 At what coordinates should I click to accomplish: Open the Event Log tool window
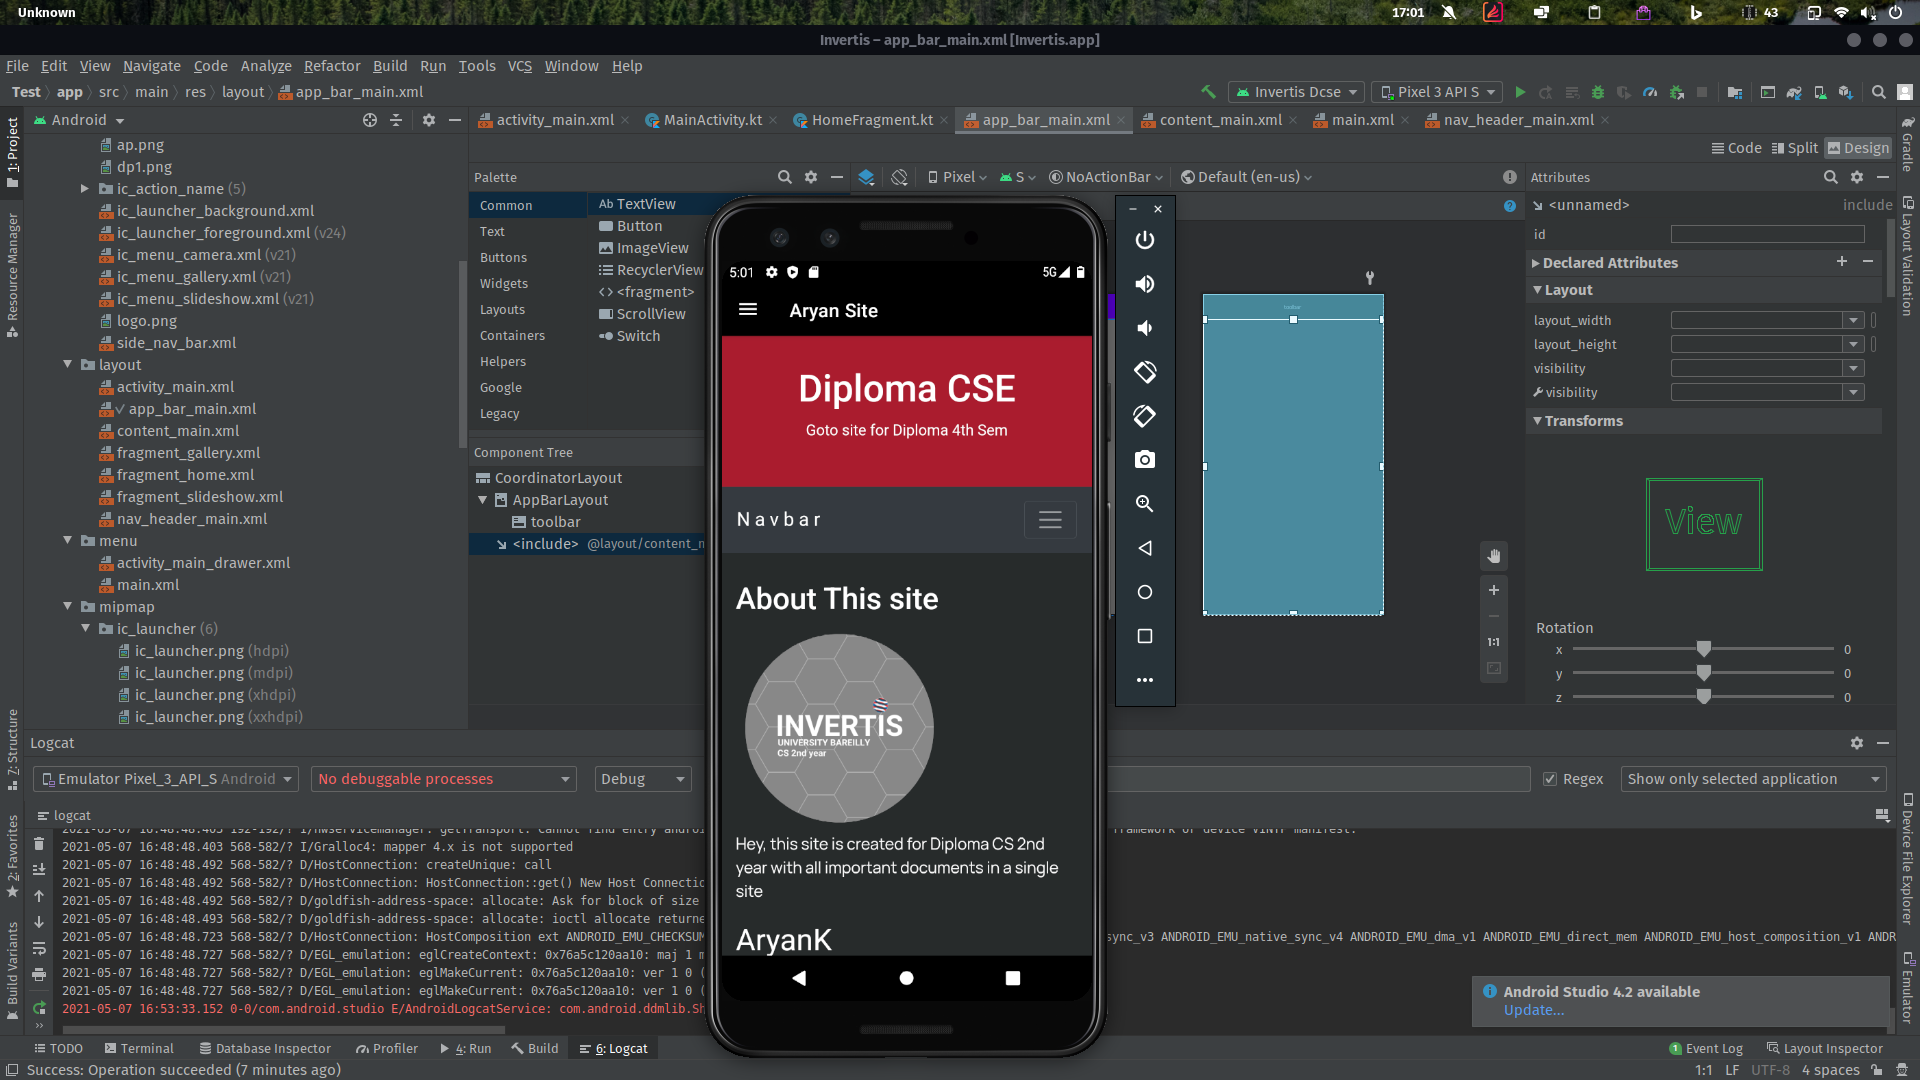(1706, 1049)
